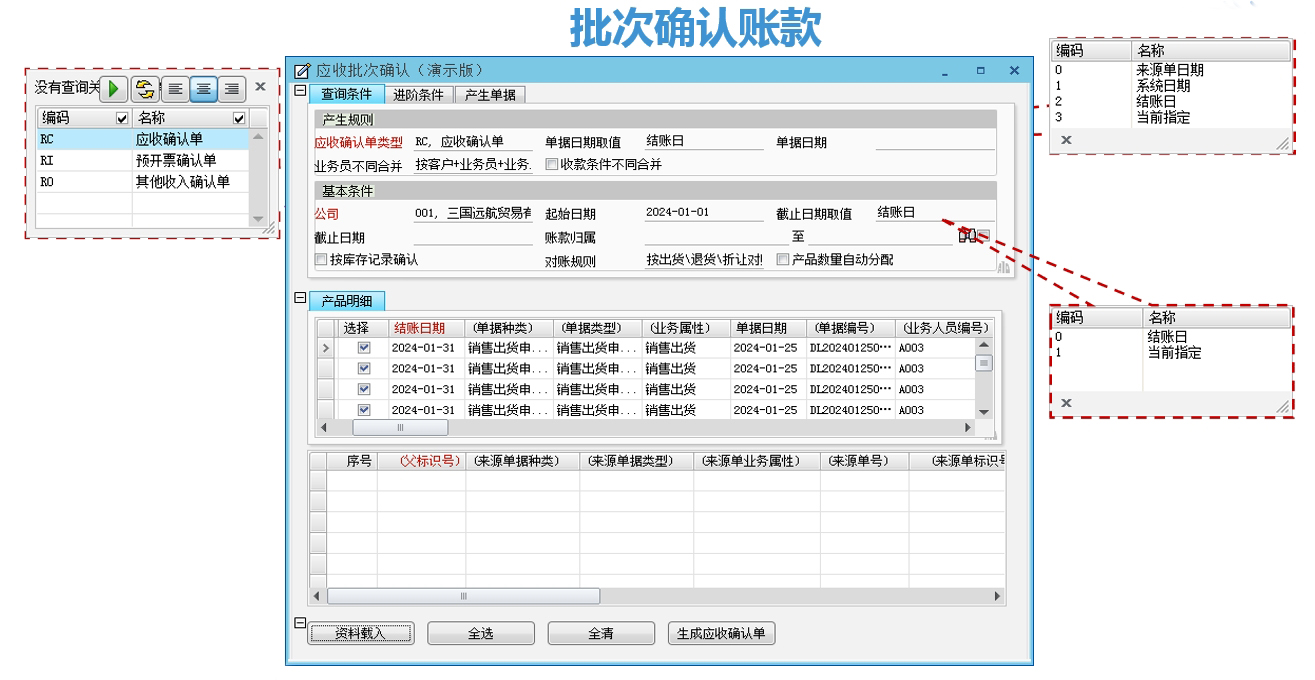Image resolution: width=1315 pixels, height=680 pixels.
Task: Click the (单据种类) column header
Action: [x=507, y=328]
